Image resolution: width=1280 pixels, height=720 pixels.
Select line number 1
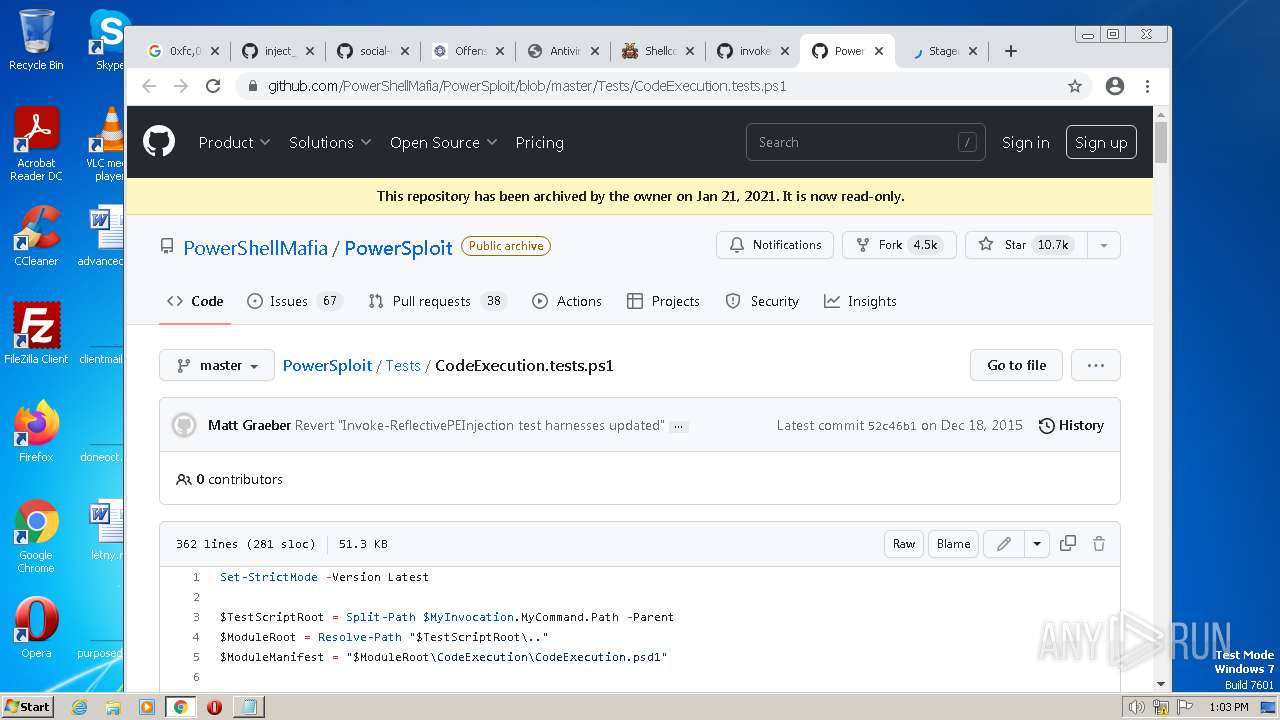196,577
